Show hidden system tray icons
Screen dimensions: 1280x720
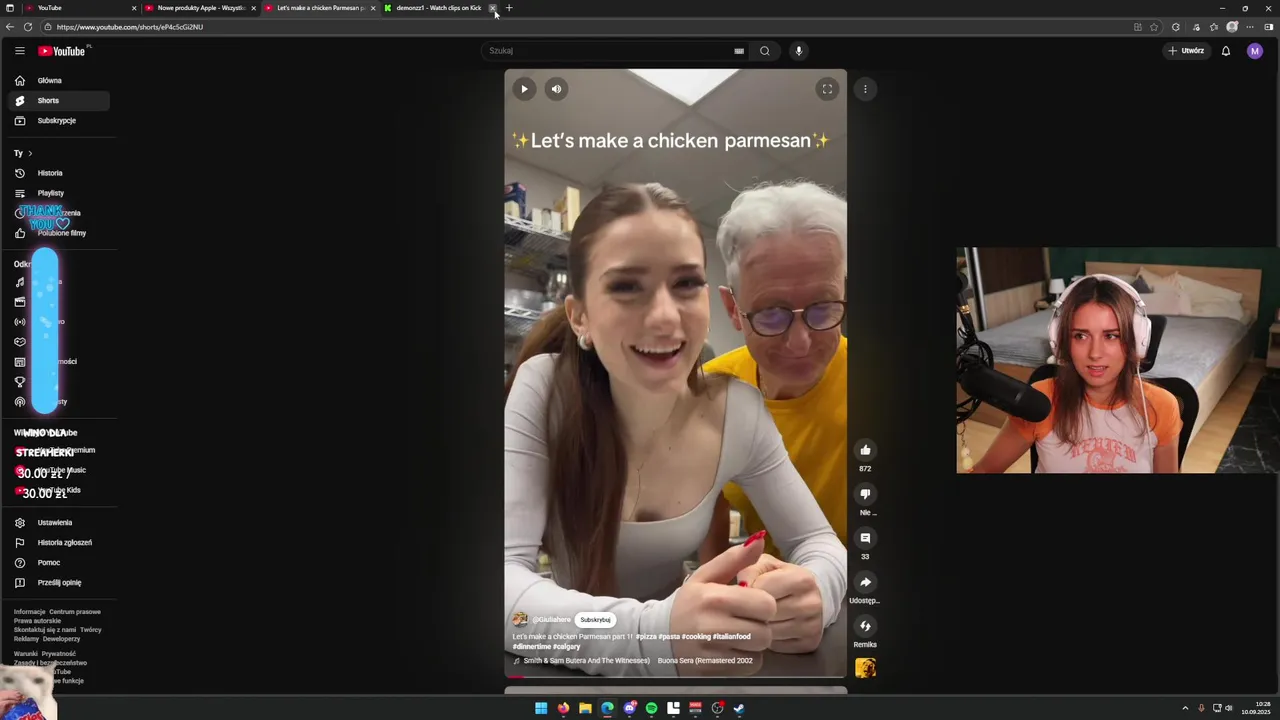[1185, 708]
